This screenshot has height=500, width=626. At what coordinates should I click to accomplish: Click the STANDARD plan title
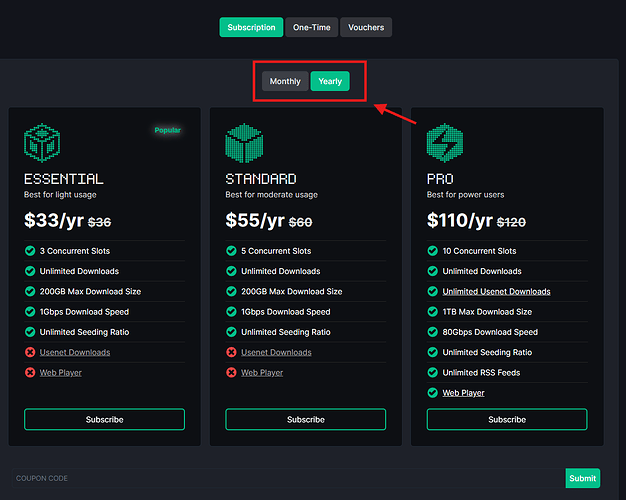[261, 179]
